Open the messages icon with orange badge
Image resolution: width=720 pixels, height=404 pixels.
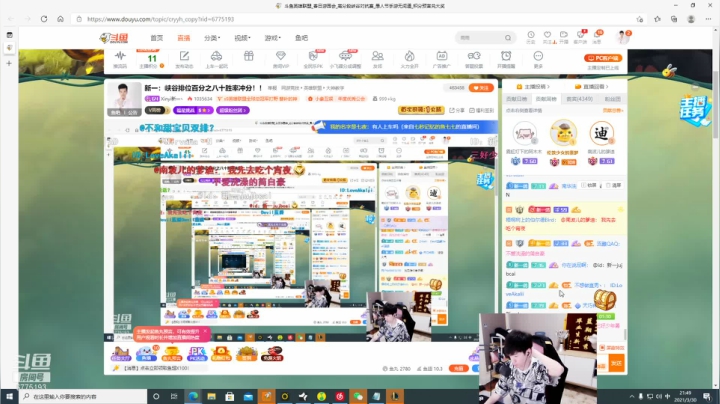[x=597, y=37]
